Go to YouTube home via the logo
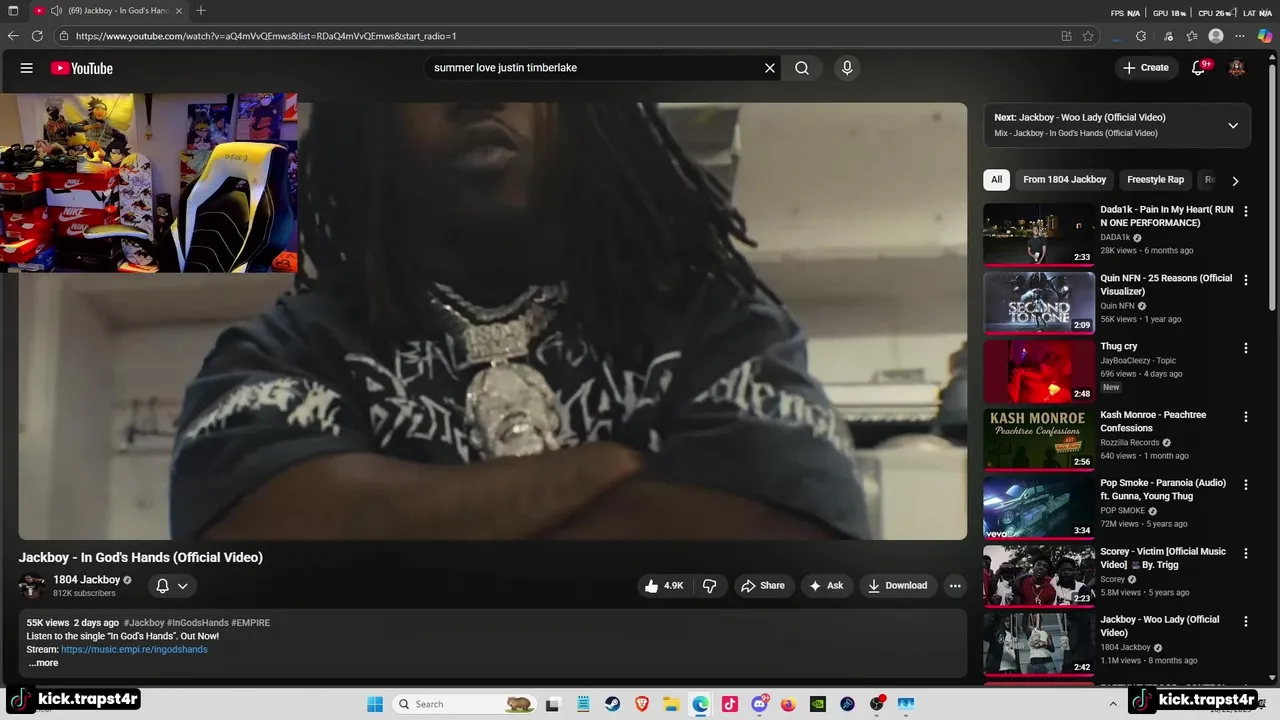Image resolution: width=1280 pixels, height=720 pixels. click(x=82, y=68)
